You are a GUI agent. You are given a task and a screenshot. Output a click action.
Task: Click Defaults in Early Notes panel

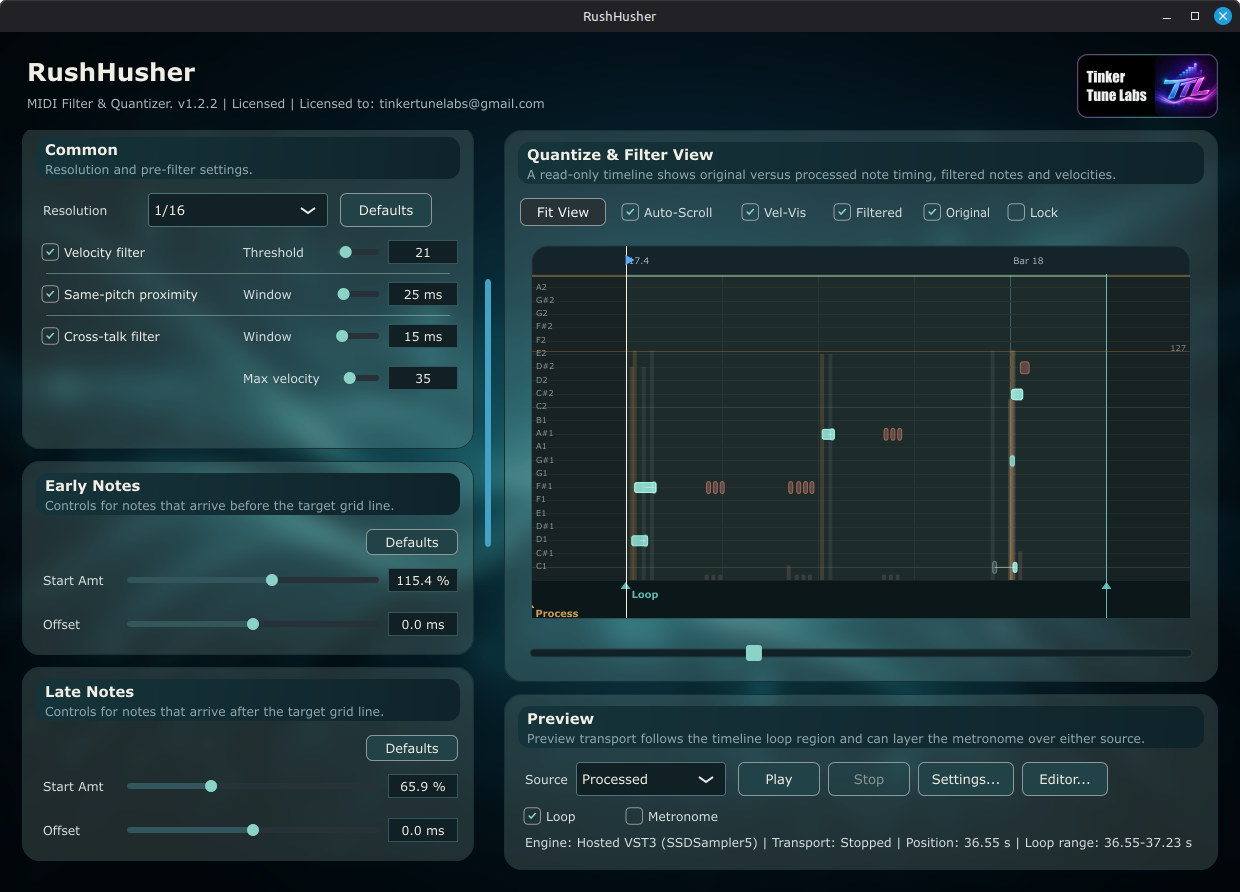[412, 542]
